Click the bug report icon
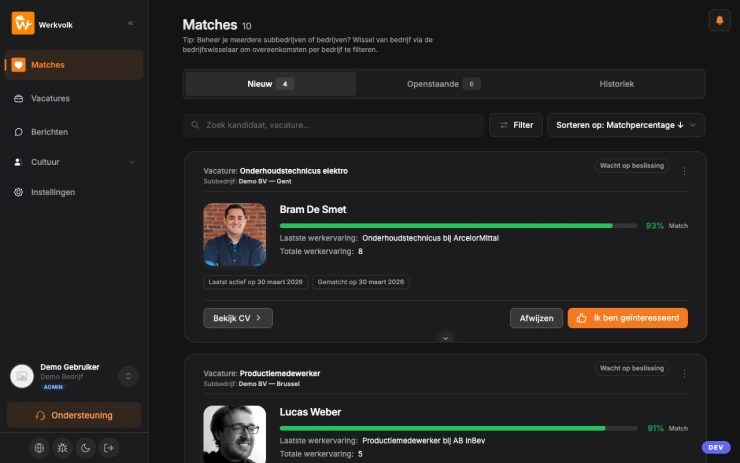The width and height of the screenshot is (740, 463). point(62,448)
